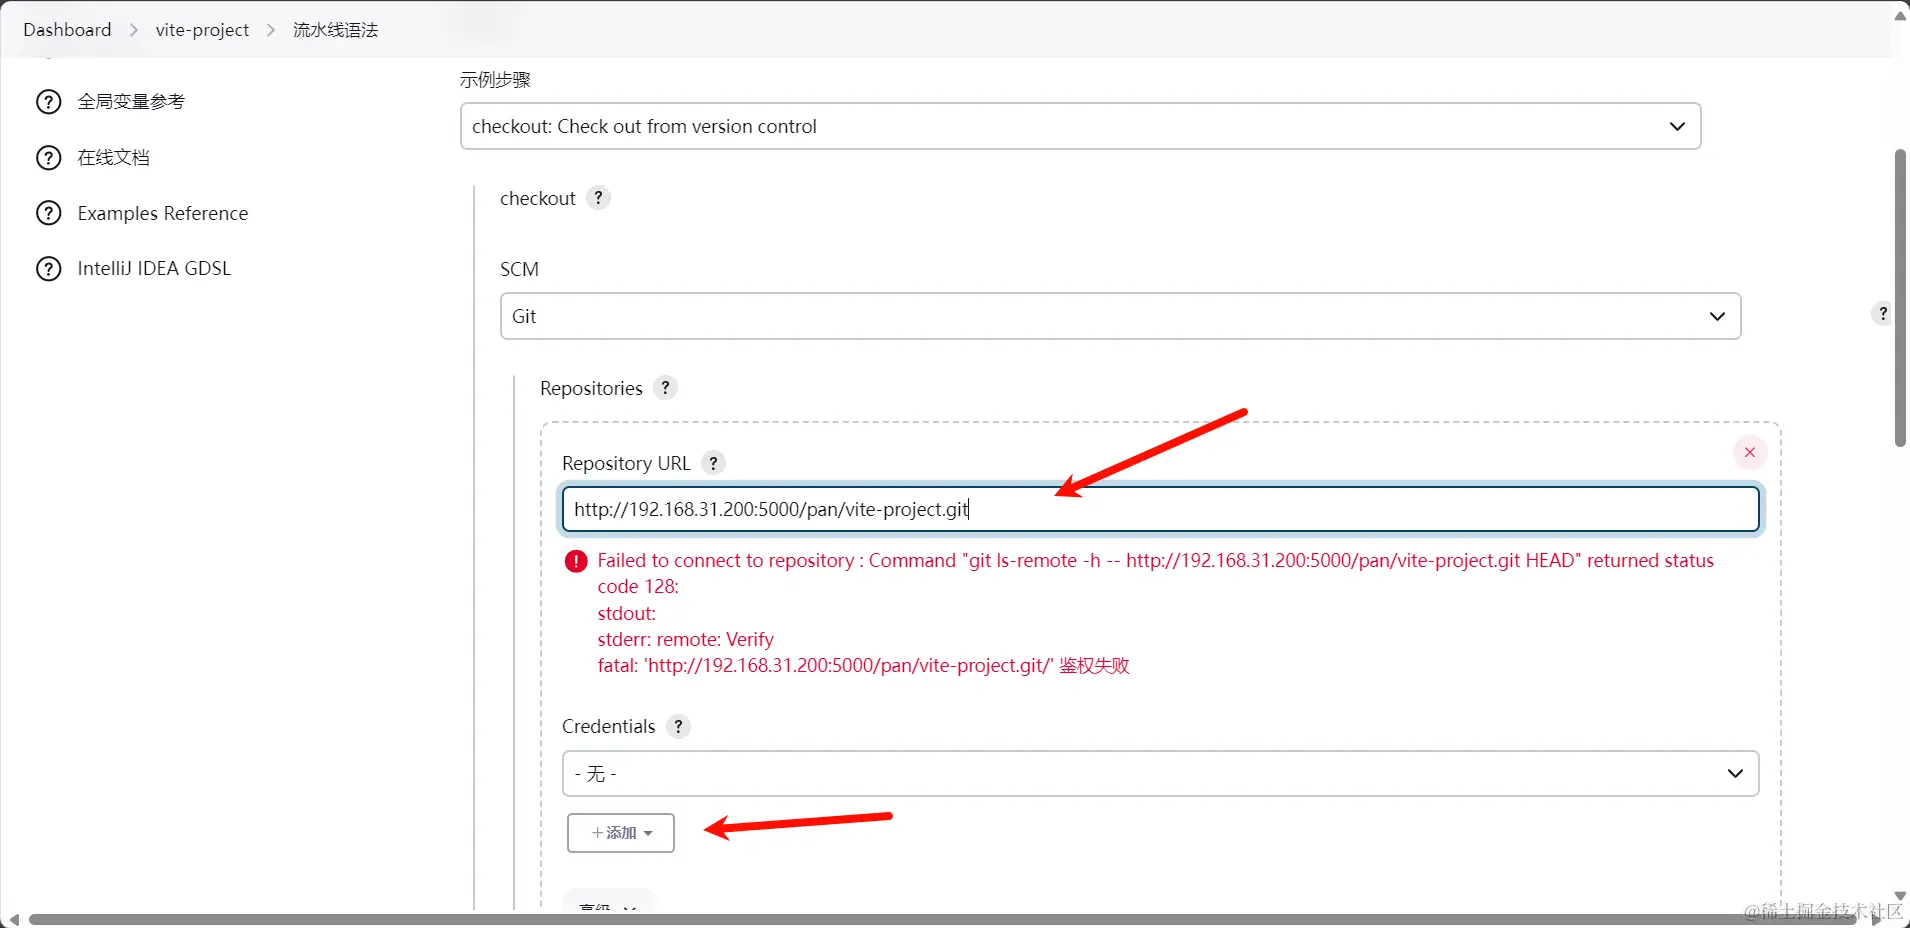The height and width of the screenshot is (928, 1910).
Task: Click the 添加 credentials button
Action: tap(621, 833)
